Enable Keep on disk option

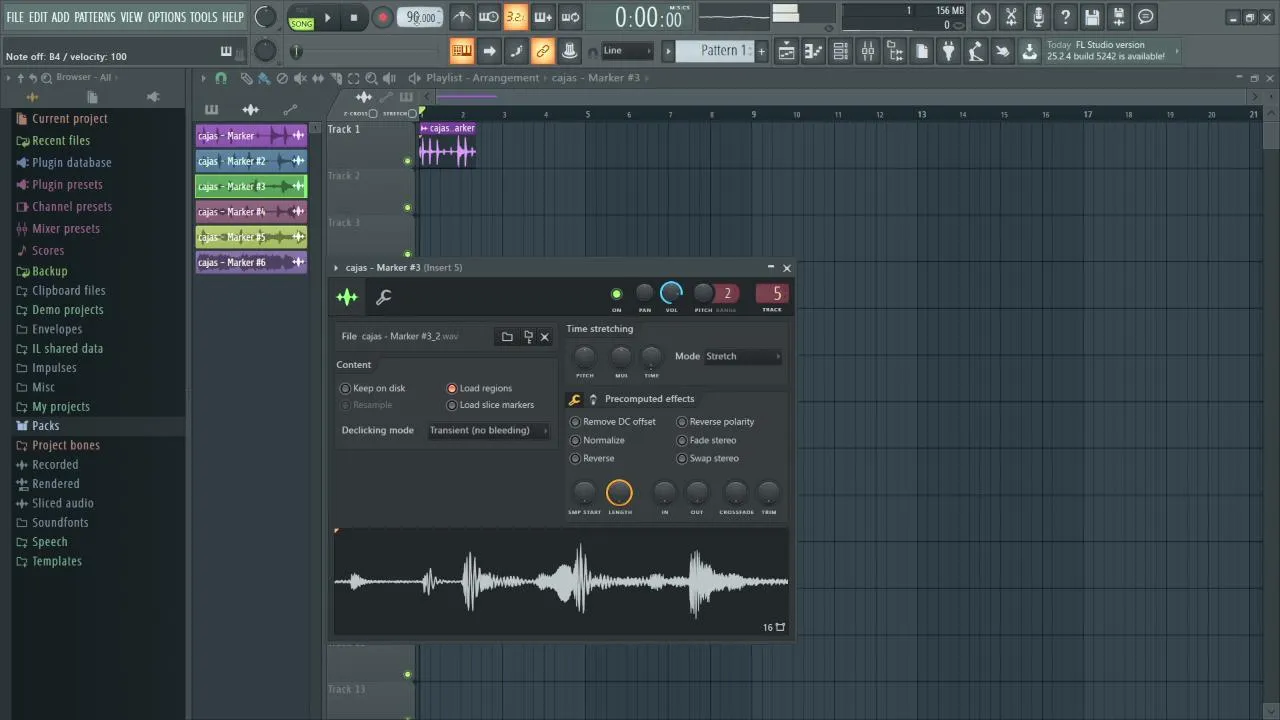coord(373,388)
